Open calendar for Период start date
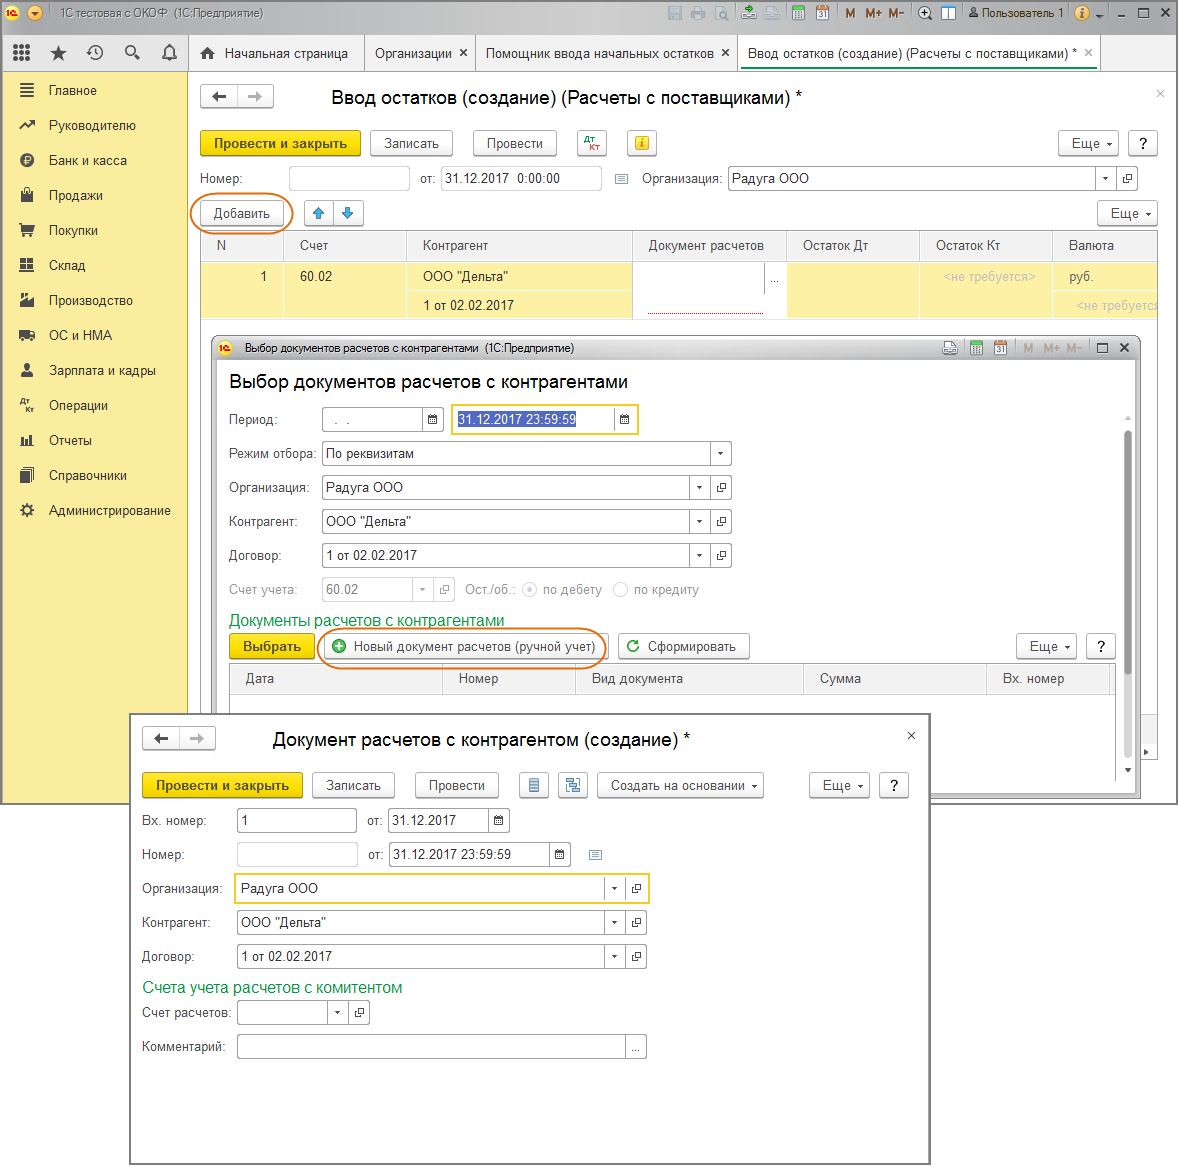 click(x=432, y=419)
